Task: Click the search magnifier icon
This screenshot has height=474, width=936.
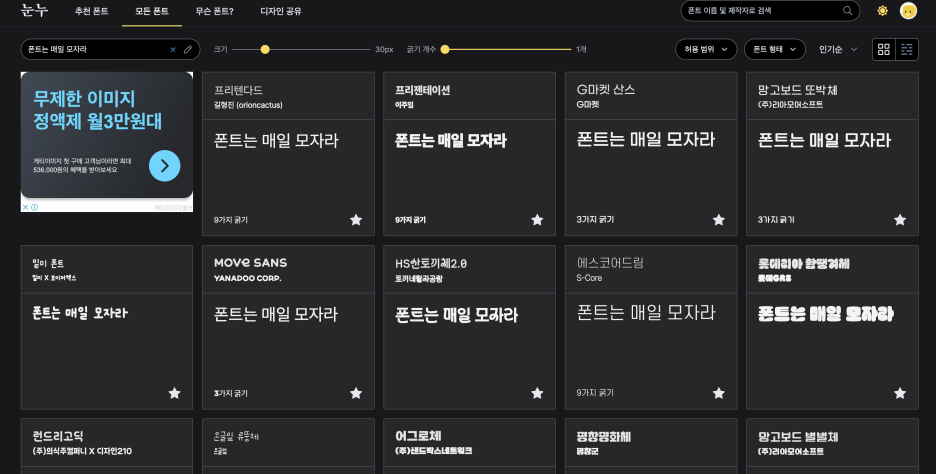Action: pyautogui.click(x=847, y=11)
